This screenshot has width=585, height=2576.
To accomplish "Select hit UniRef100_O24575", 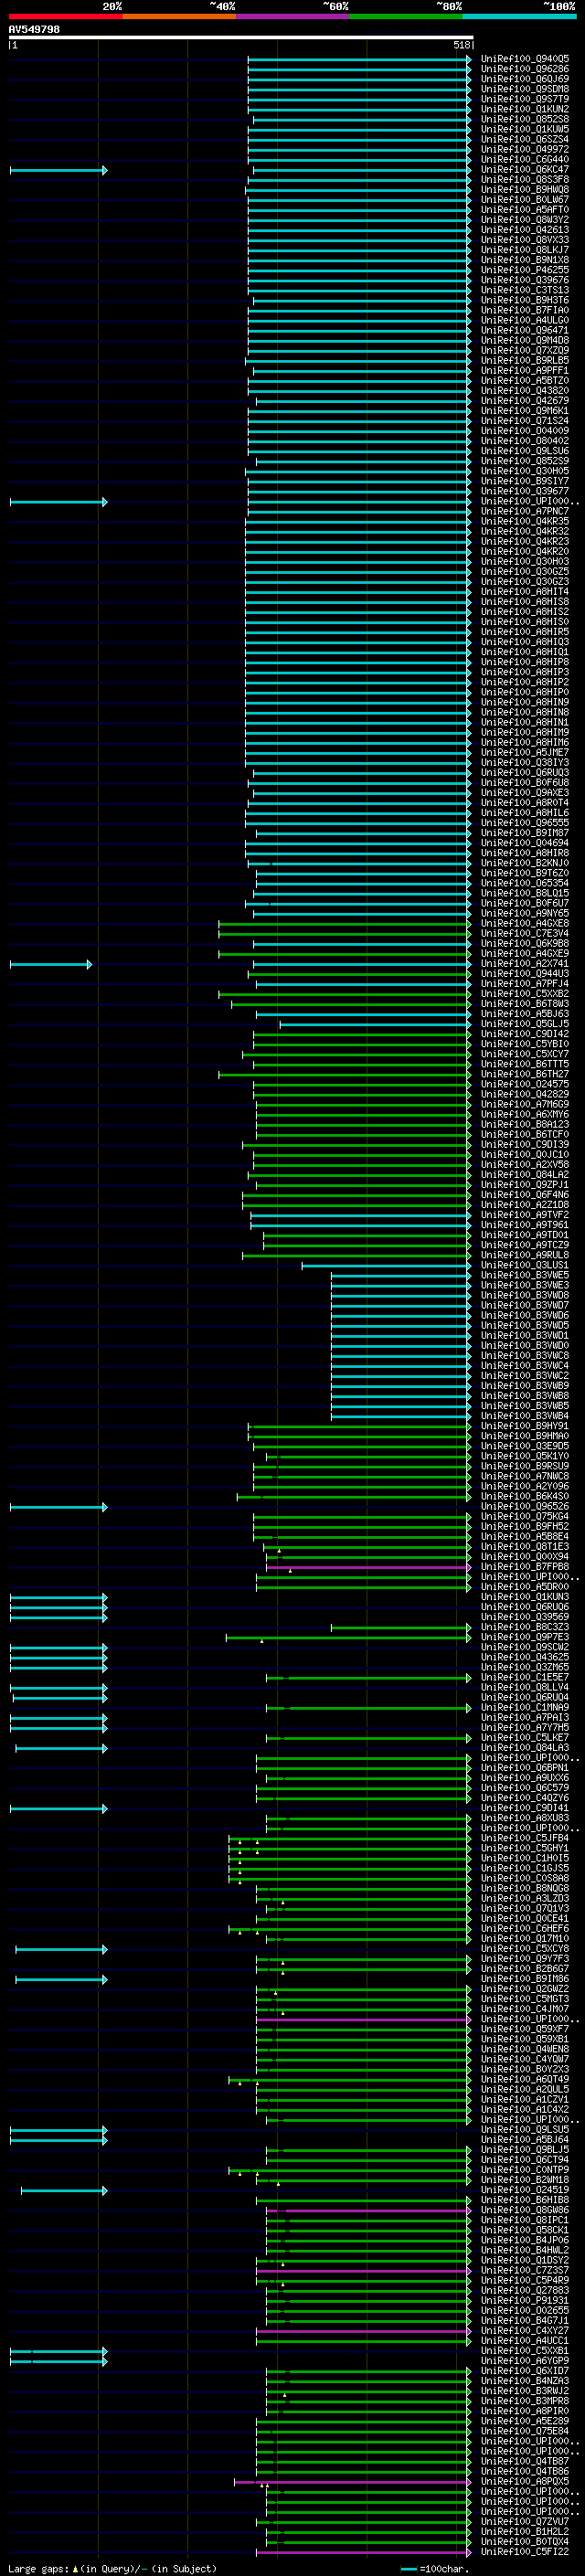I will (525, 1084).
